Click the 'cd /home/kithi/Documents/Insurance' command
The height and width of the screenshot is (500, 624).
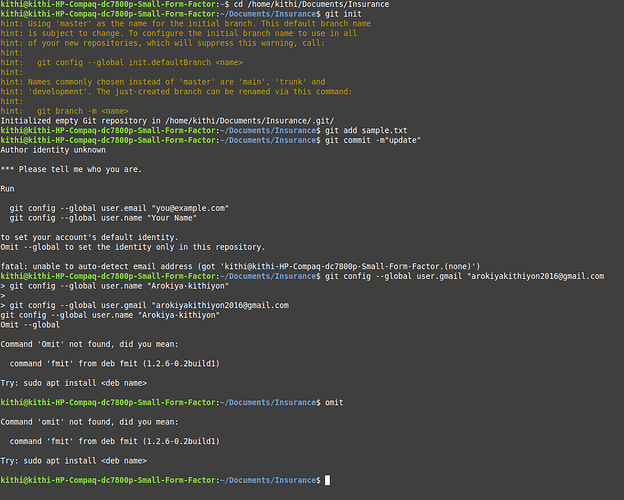pos(311,4)
